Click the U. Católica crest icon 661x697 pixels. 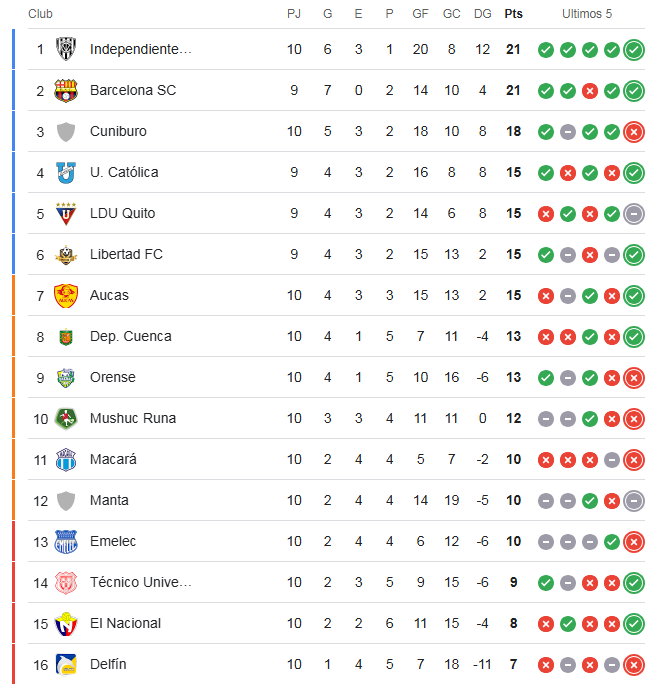coord(66,173)
